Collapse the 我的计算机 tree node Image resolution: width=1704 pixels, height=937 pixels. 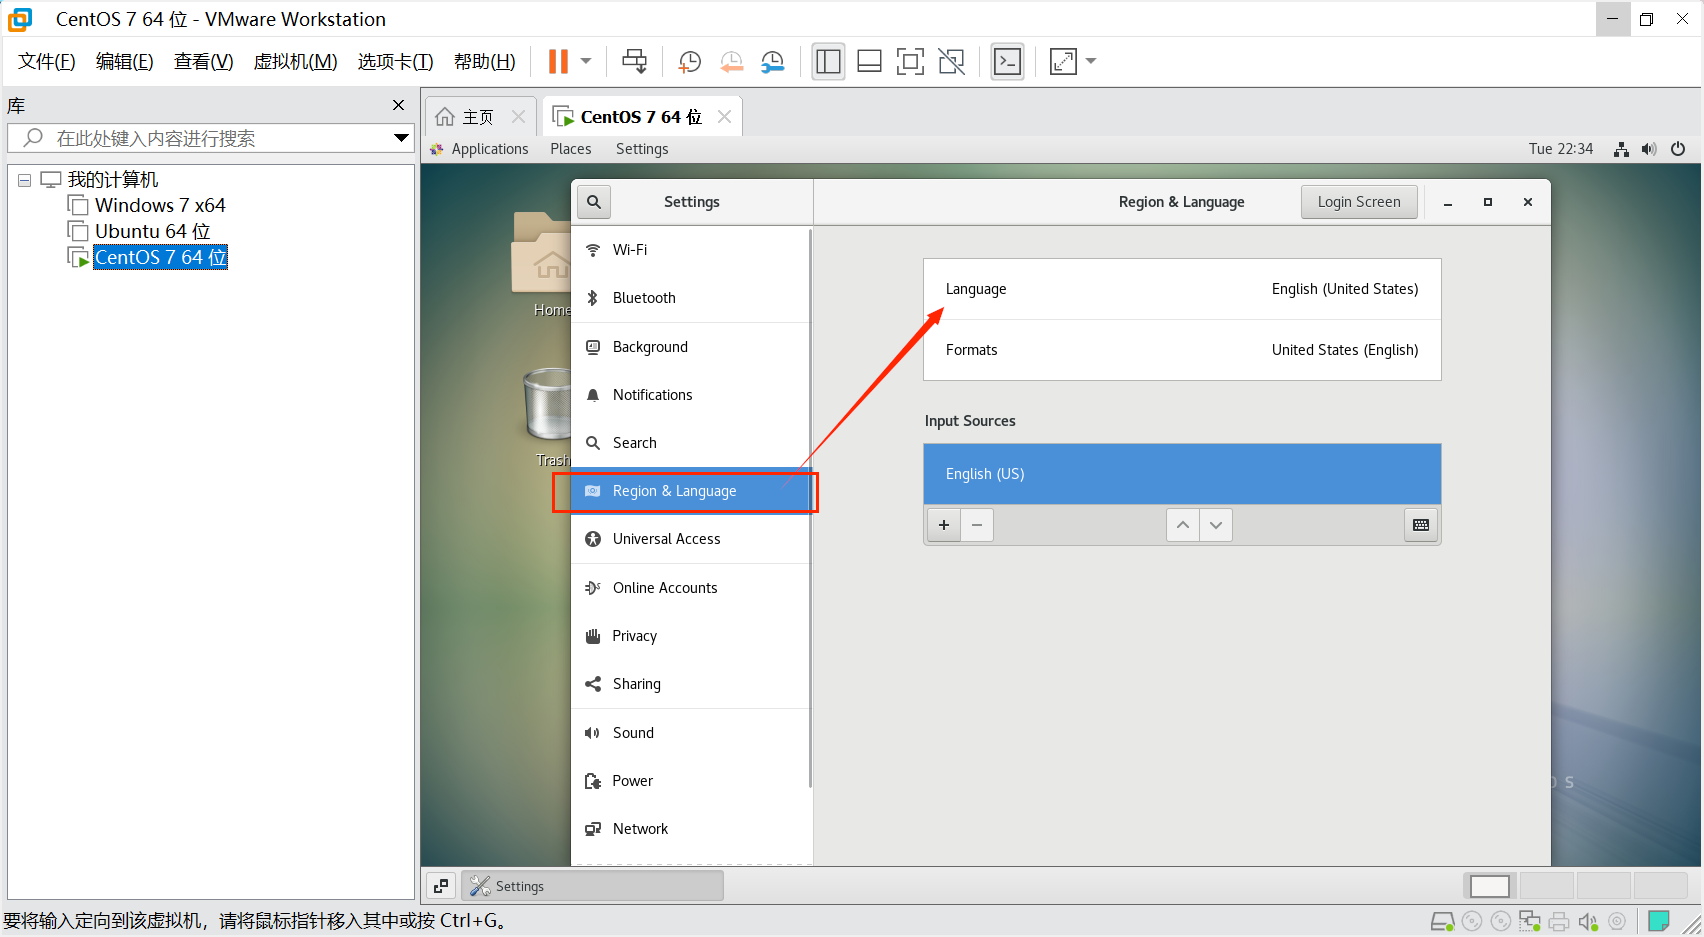coord(24,181)
